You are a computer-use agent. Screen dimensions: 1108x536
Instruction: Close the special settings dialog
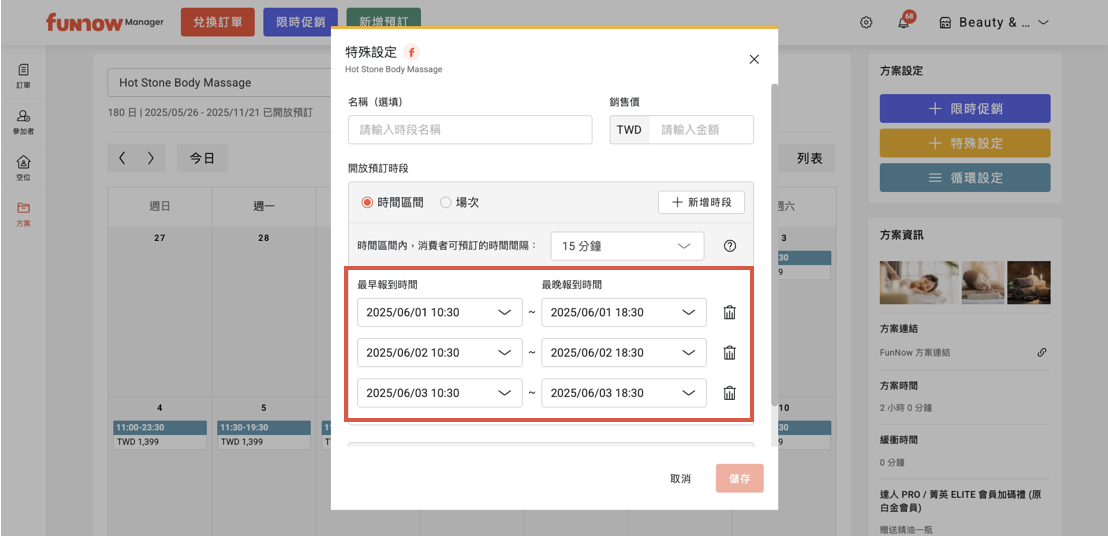(x=754, y=59)
